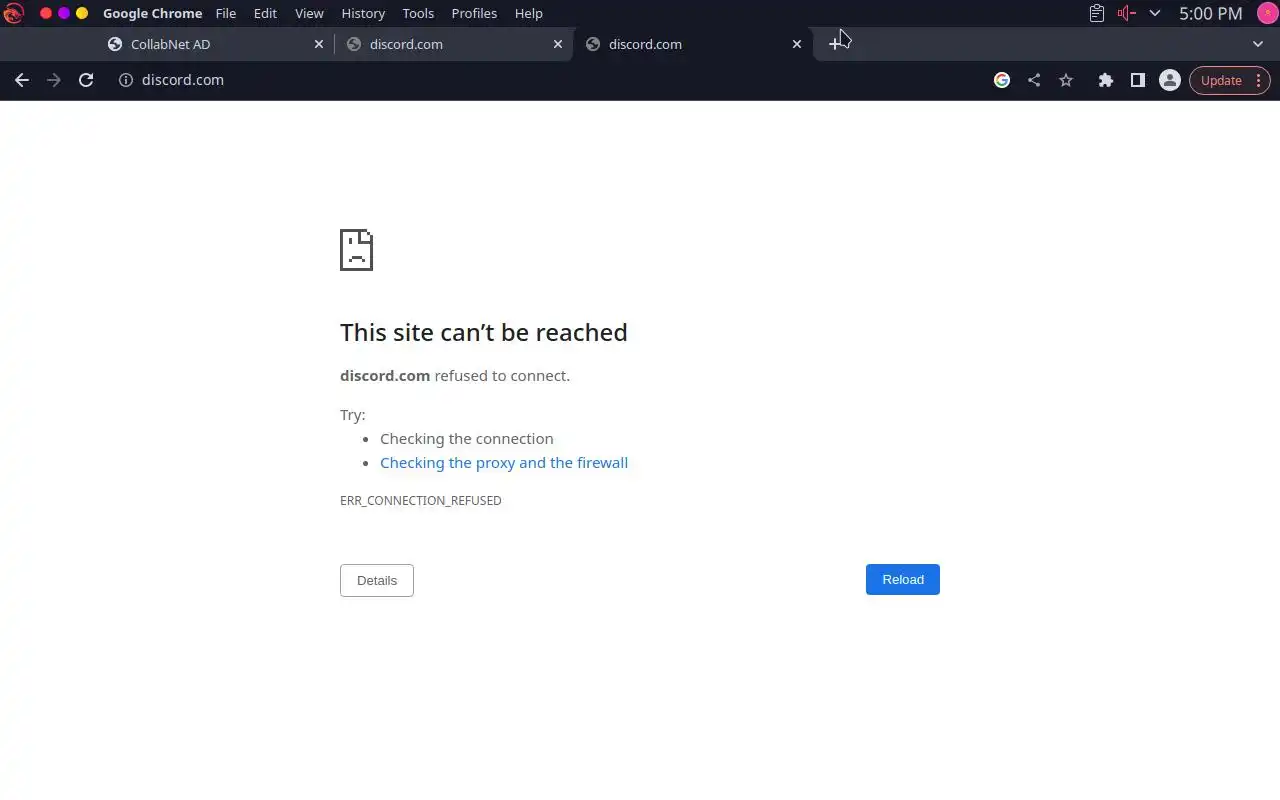This screenshot has height=800, width=1280.
Task: Open the profile avatar icon
Action: 1170,80
